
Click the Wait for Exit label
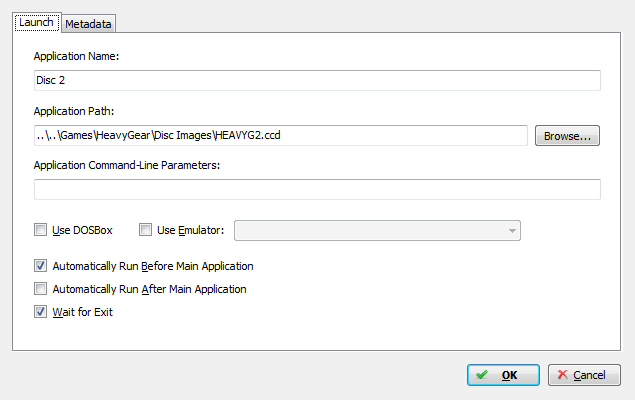(83, 312)
